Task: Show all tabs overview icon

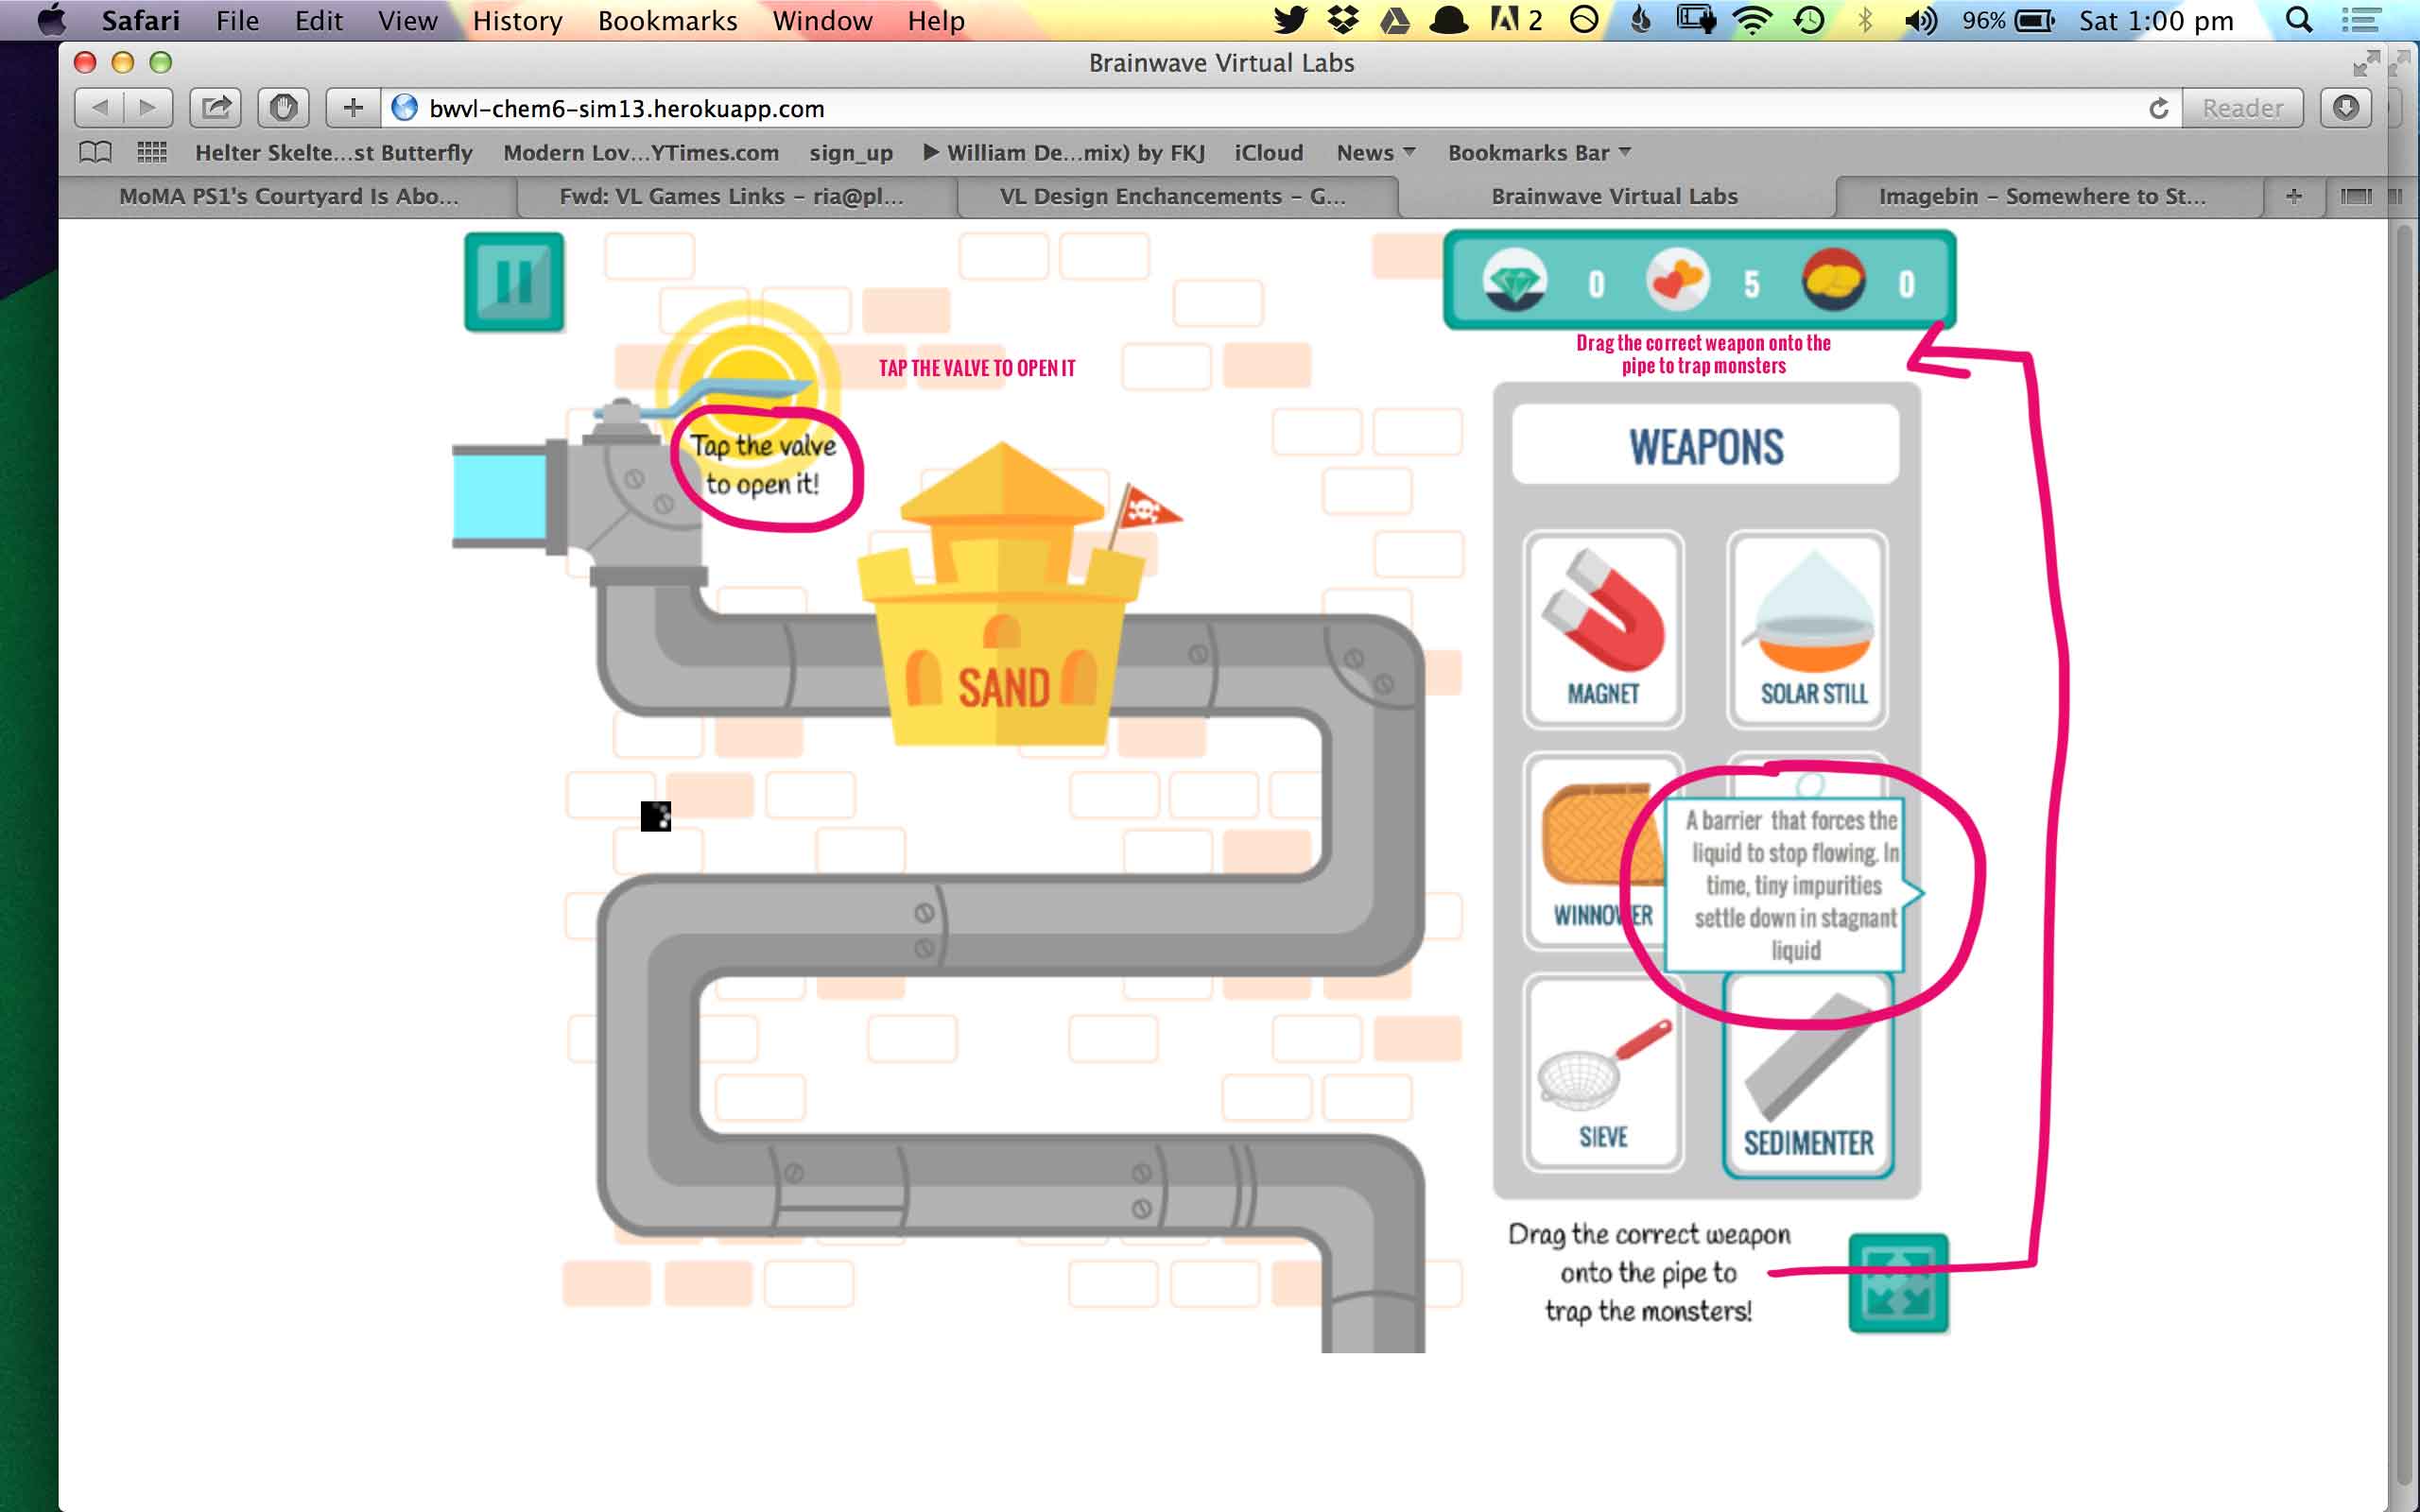Action: pos(2355,197)
